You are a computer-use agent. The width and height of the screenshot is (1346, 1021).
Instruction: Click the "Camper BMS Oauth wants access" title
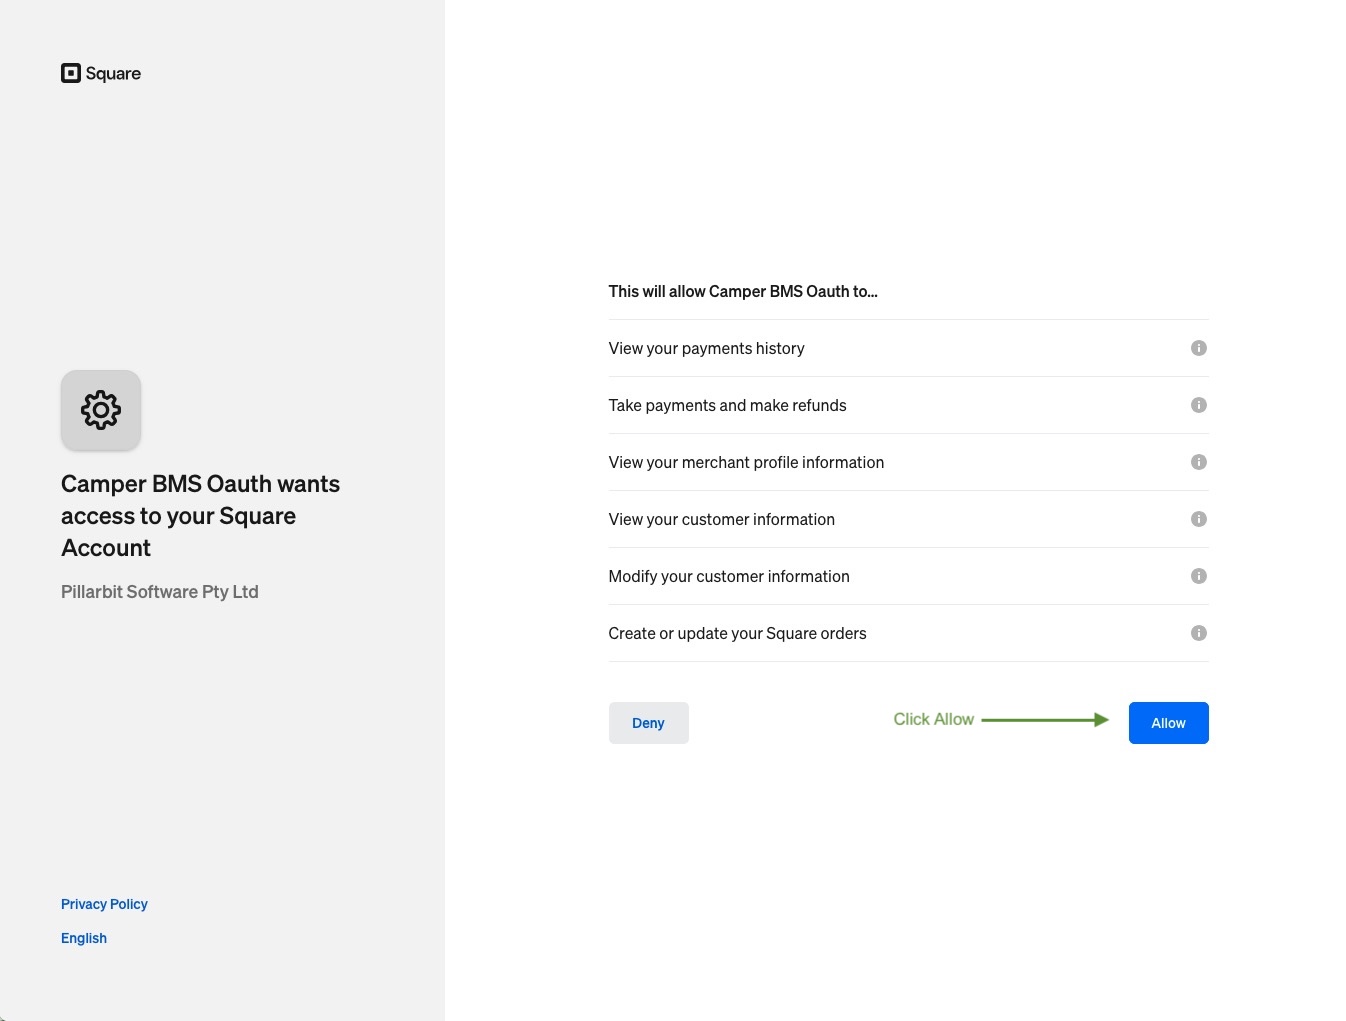click(200, 516)
